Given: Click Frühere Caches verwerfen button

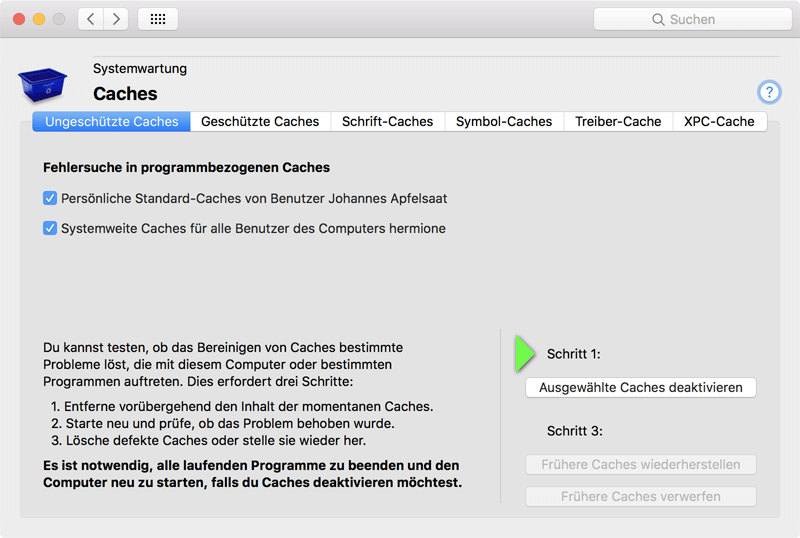Looking at the screenshot, I should 641,496.
